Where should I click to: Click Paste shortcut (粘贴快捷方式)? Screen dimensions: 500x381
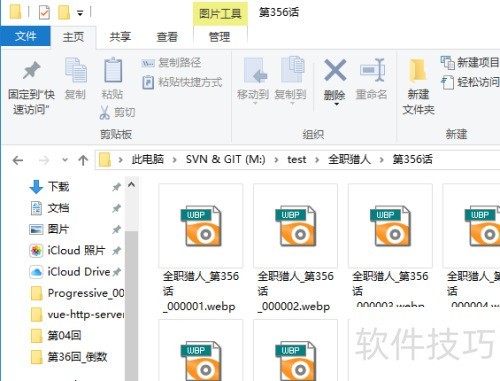pos(182,82)
